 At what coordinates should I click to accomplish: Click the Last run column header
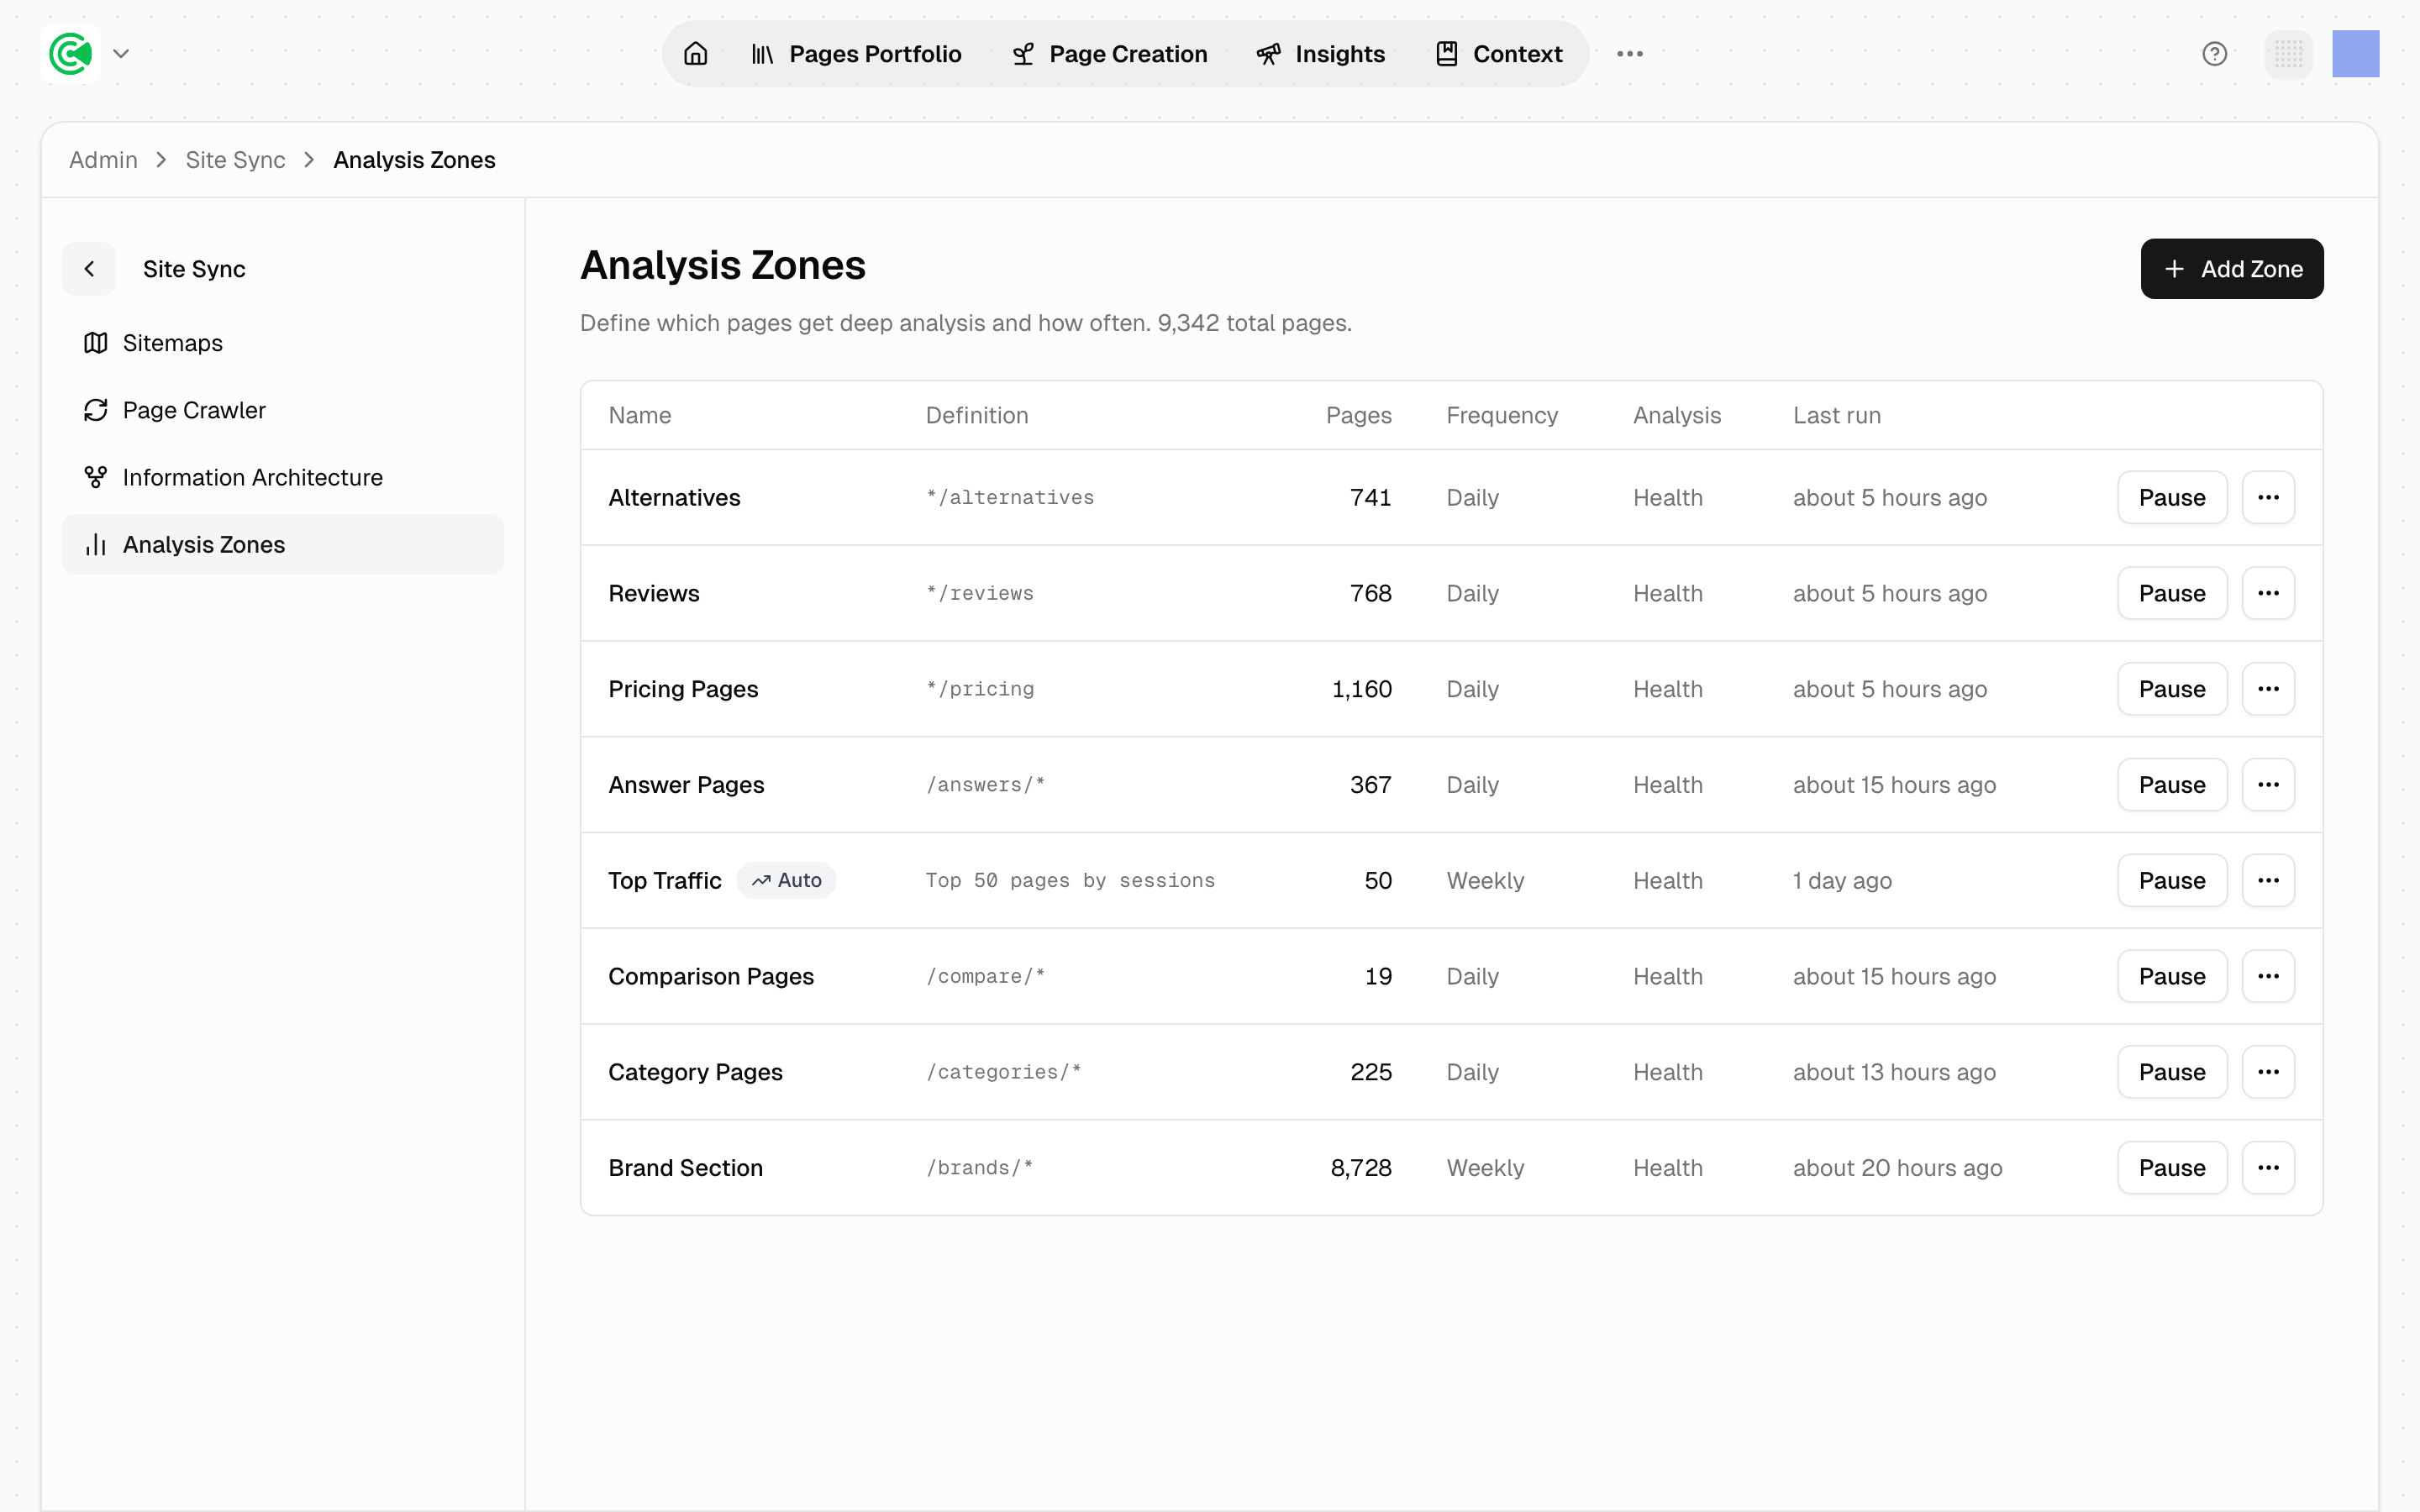1837,415
